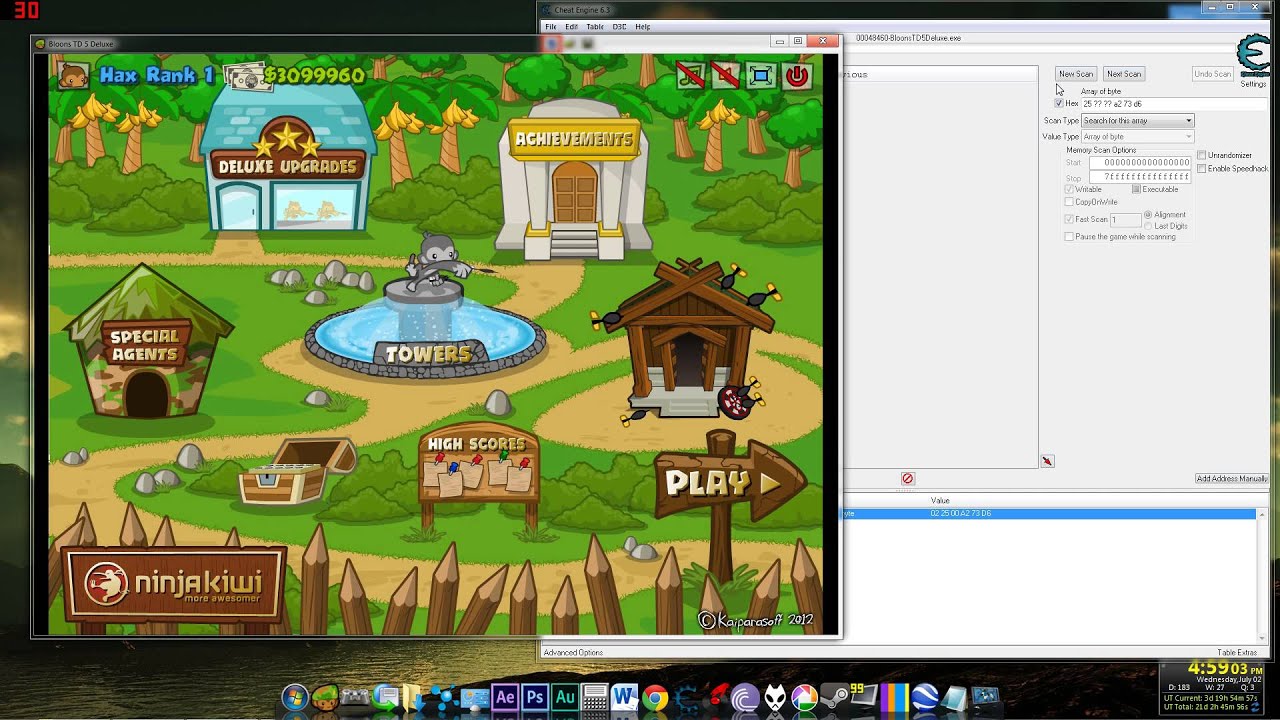Click the red power quit icon
Screen dimensions: 1280x720
click(x=797, y=75)
